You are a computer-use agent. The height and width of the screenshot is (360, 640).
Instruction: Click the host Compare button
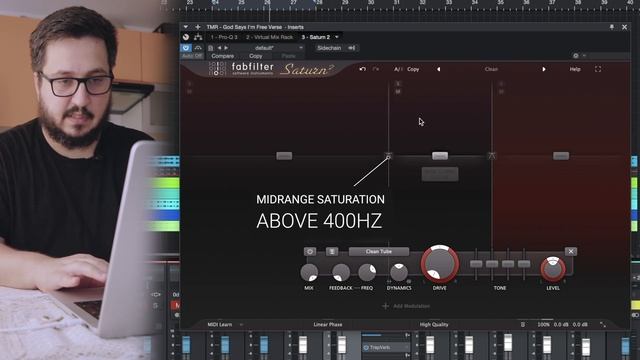click(223, 56)
